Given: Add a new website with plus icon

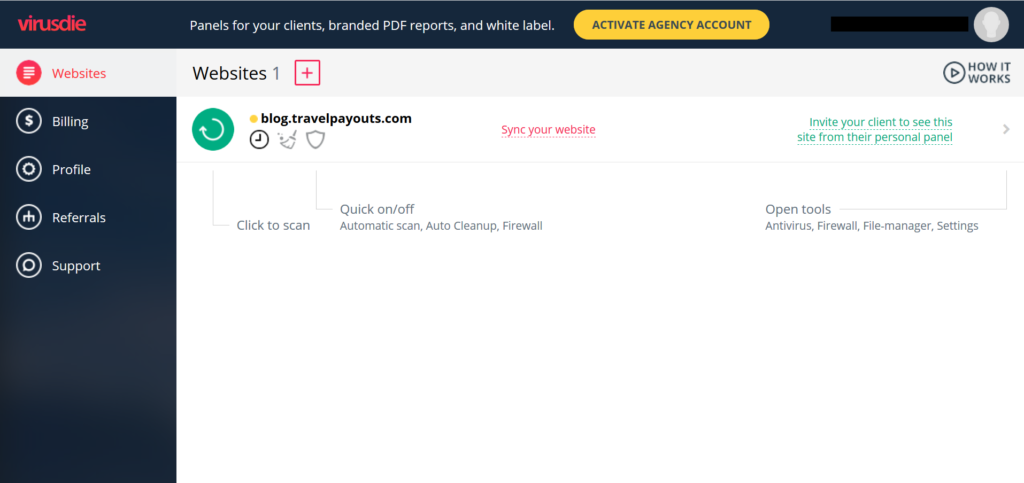Looking at the screenshot, I should tap(307, 73).
